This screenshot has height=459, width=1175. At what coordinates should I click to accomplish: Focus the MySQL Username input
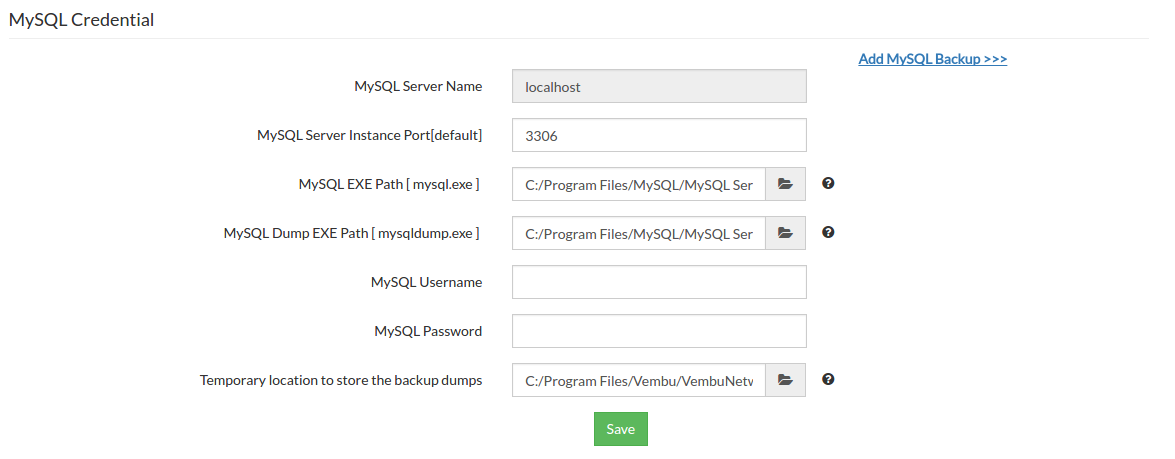coord(659,282)
